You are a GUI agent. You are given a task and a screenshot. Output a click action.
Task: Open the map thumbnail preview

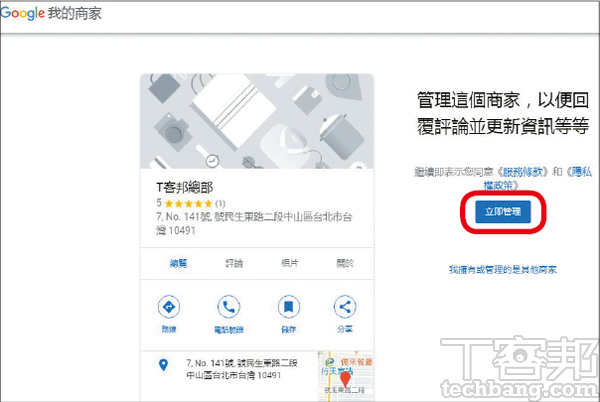(346, 376)
